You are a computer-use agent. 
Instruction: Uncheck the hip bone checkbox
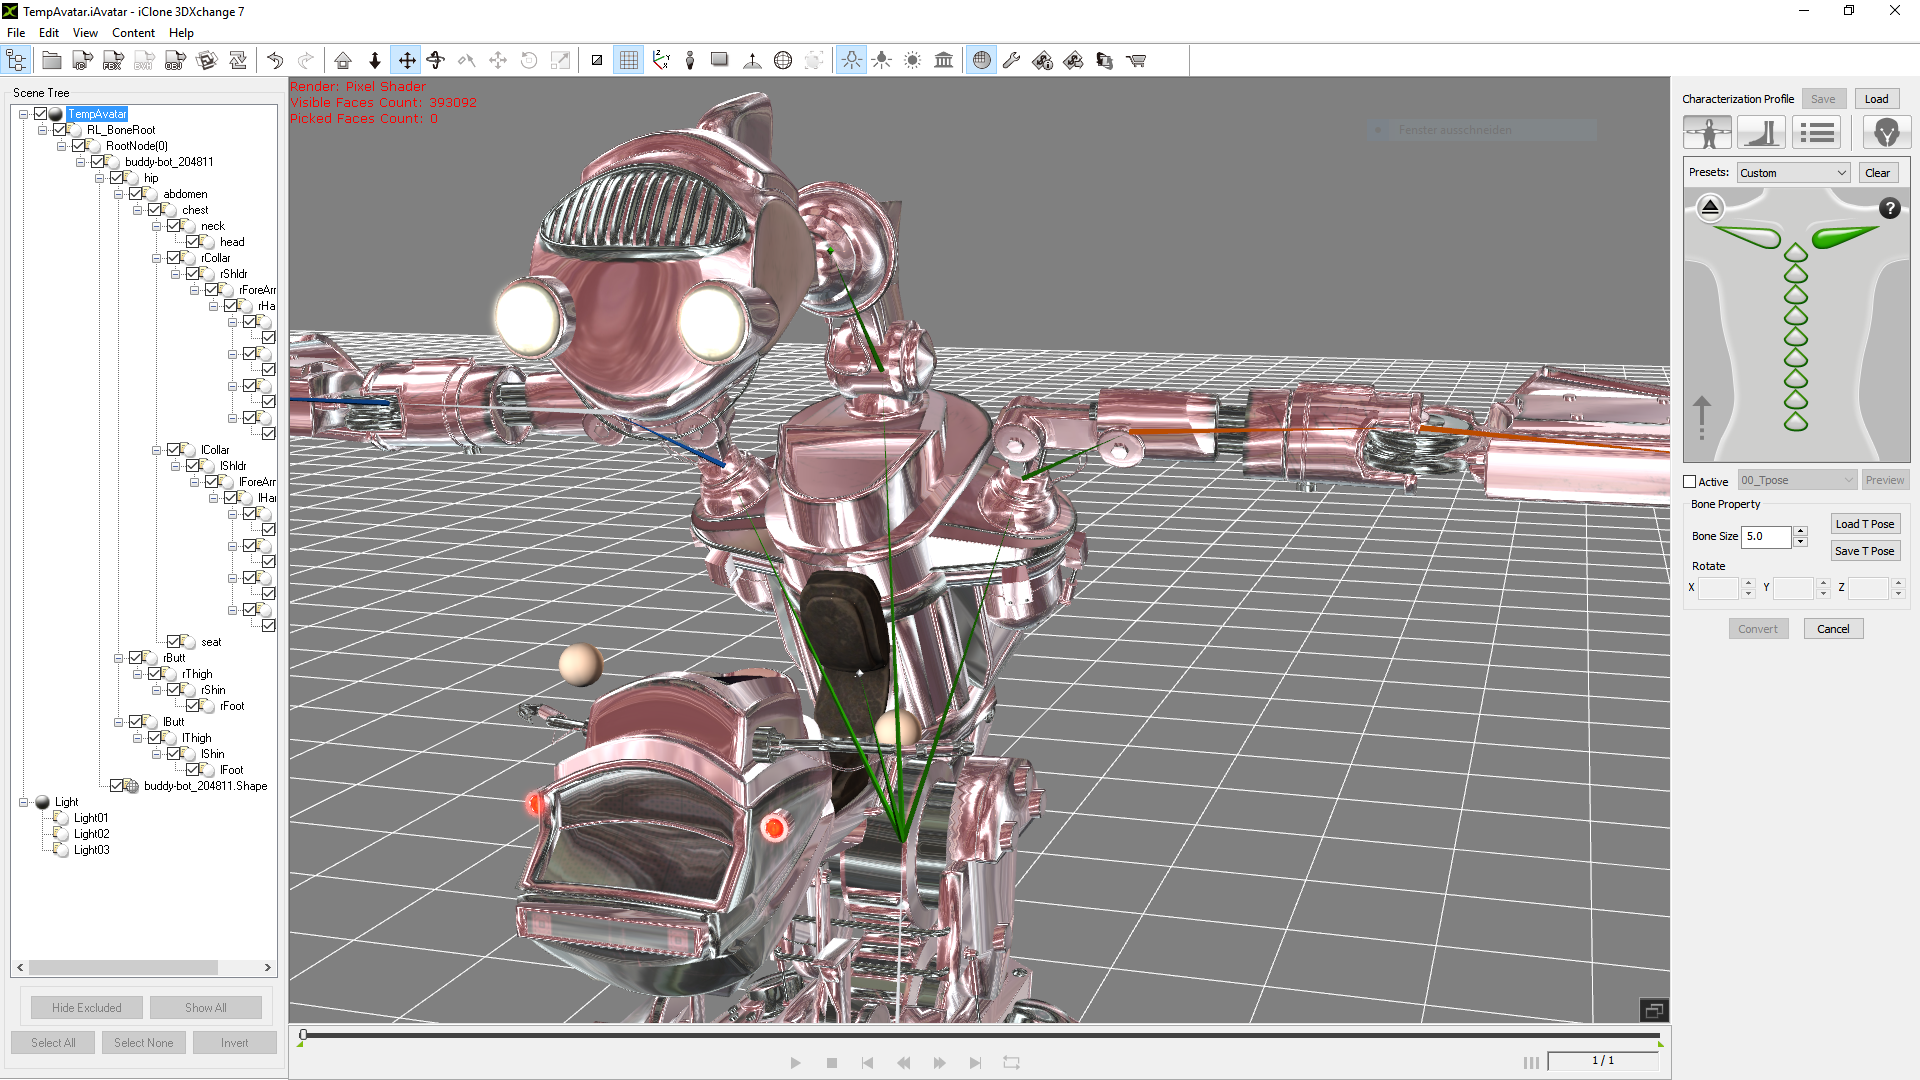pyautogui.click(x=117, y=178)
